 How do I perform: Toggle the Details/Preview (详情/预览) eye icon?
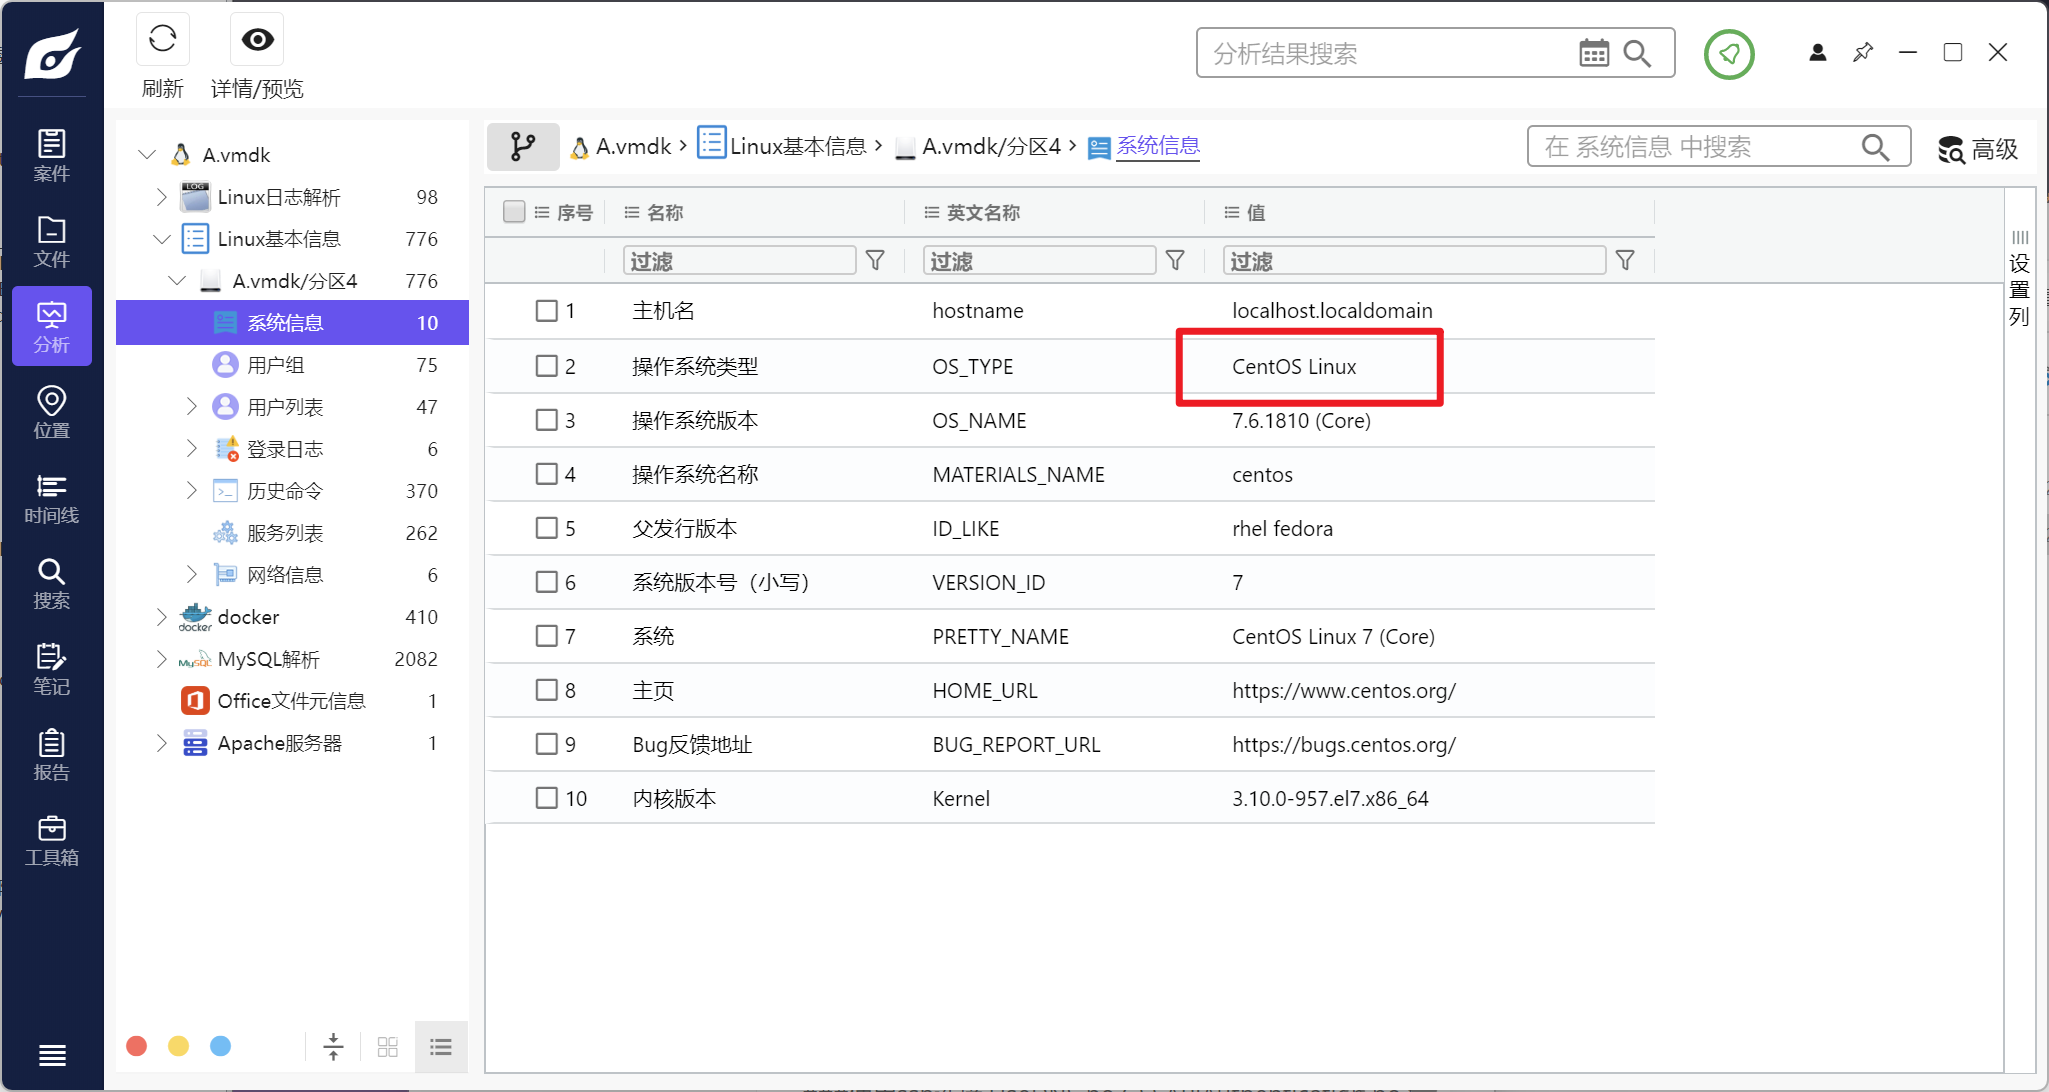point(257,39)
